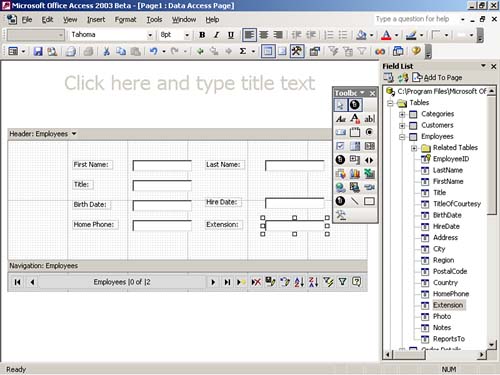Click the Font Color red A swatch
The width and height of the screenshot is (500, 375).
tap(386, 35)
